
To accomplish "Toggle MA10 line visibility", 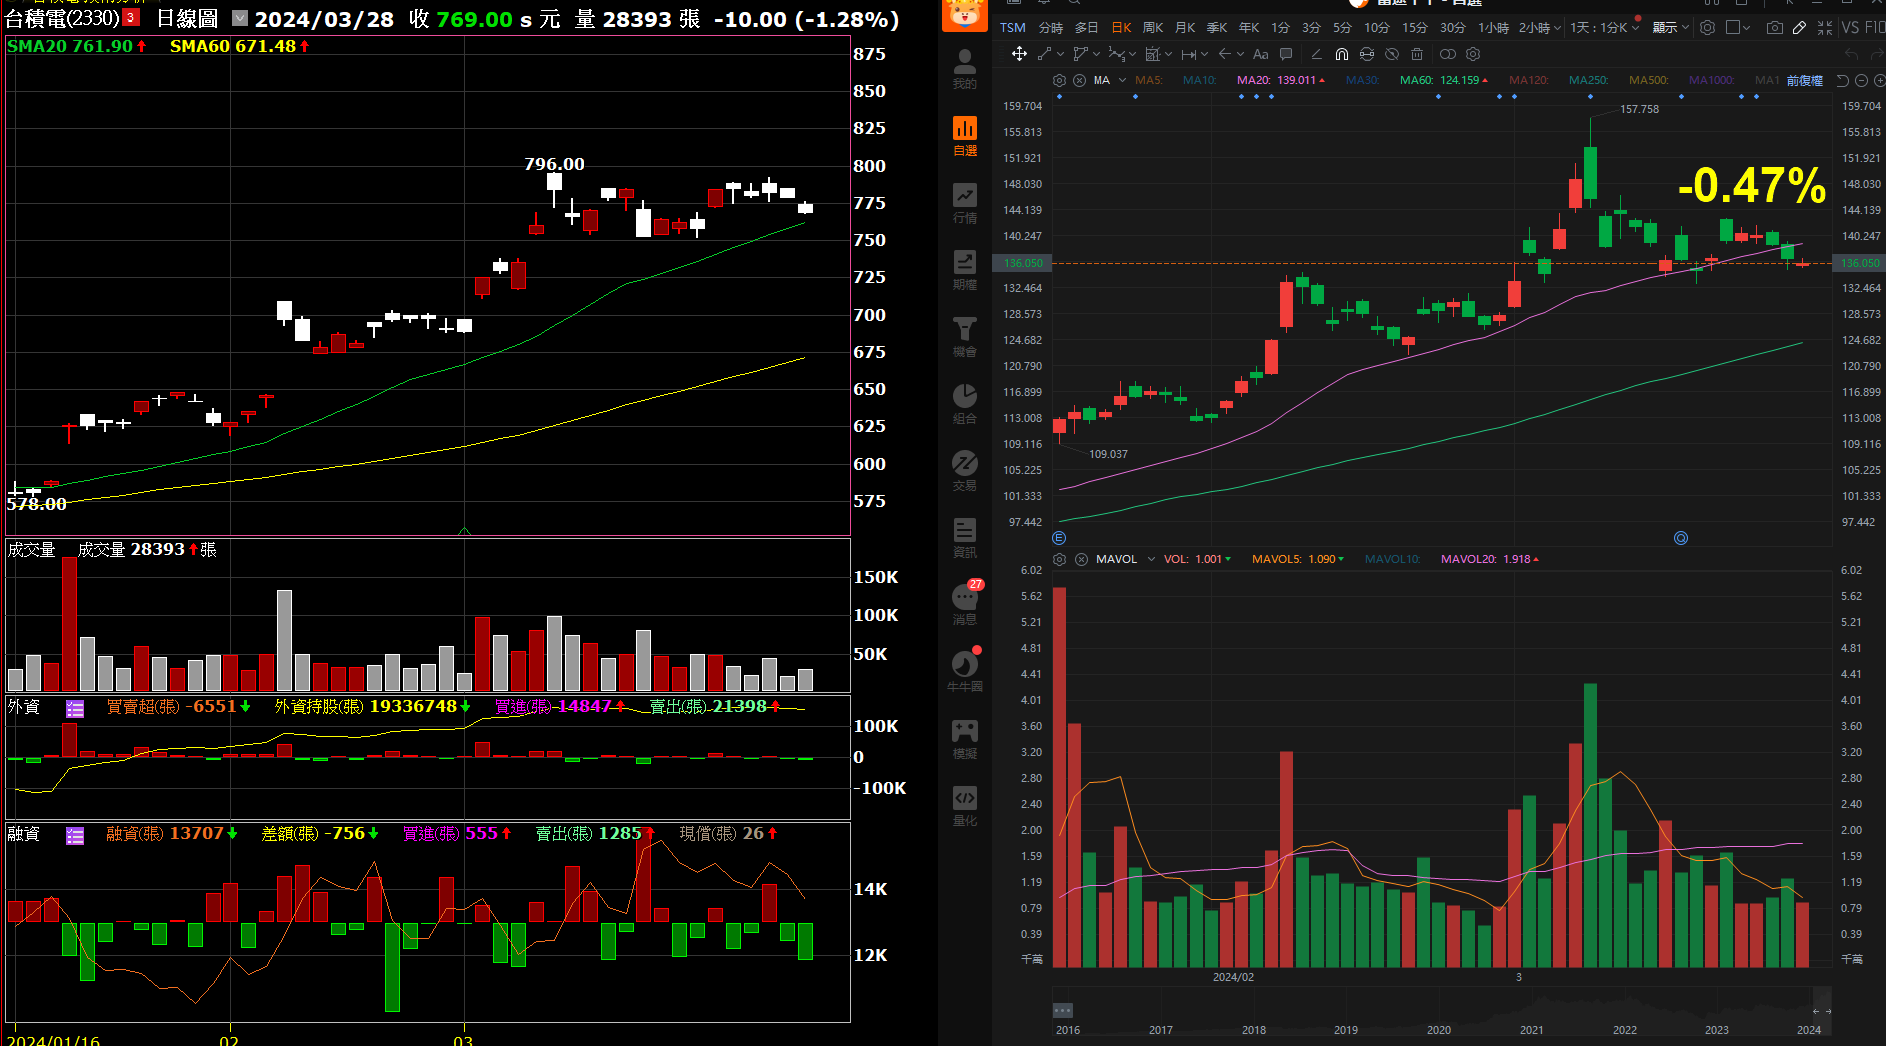I will point(1199,80).
